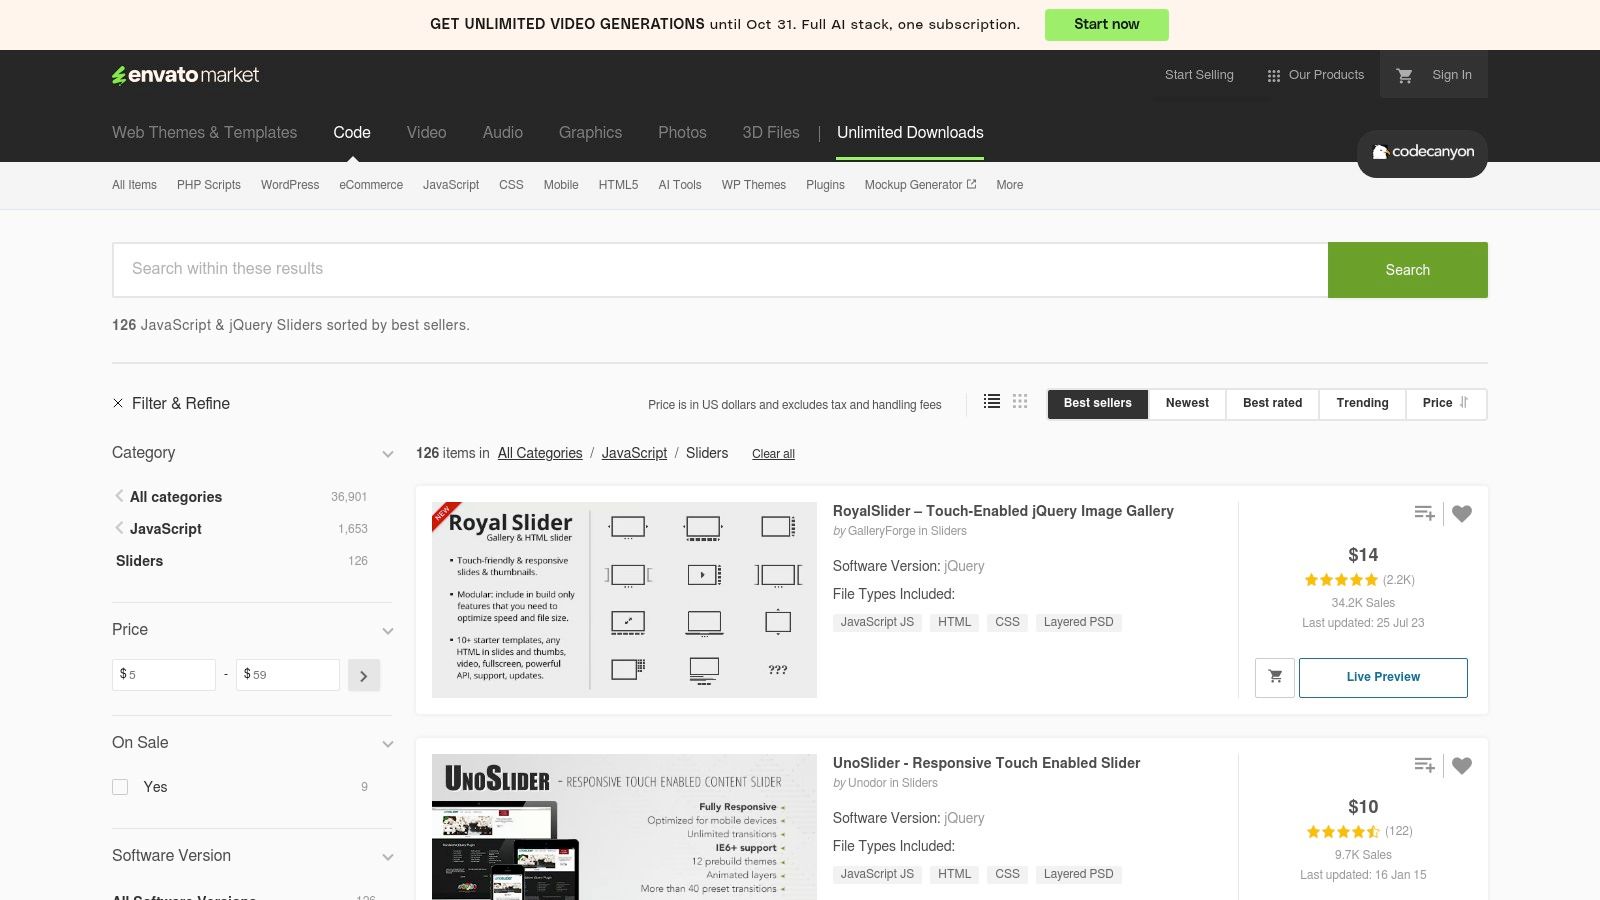Clear all applied filters
This screenshot has height=900, width=1600.
773,453
